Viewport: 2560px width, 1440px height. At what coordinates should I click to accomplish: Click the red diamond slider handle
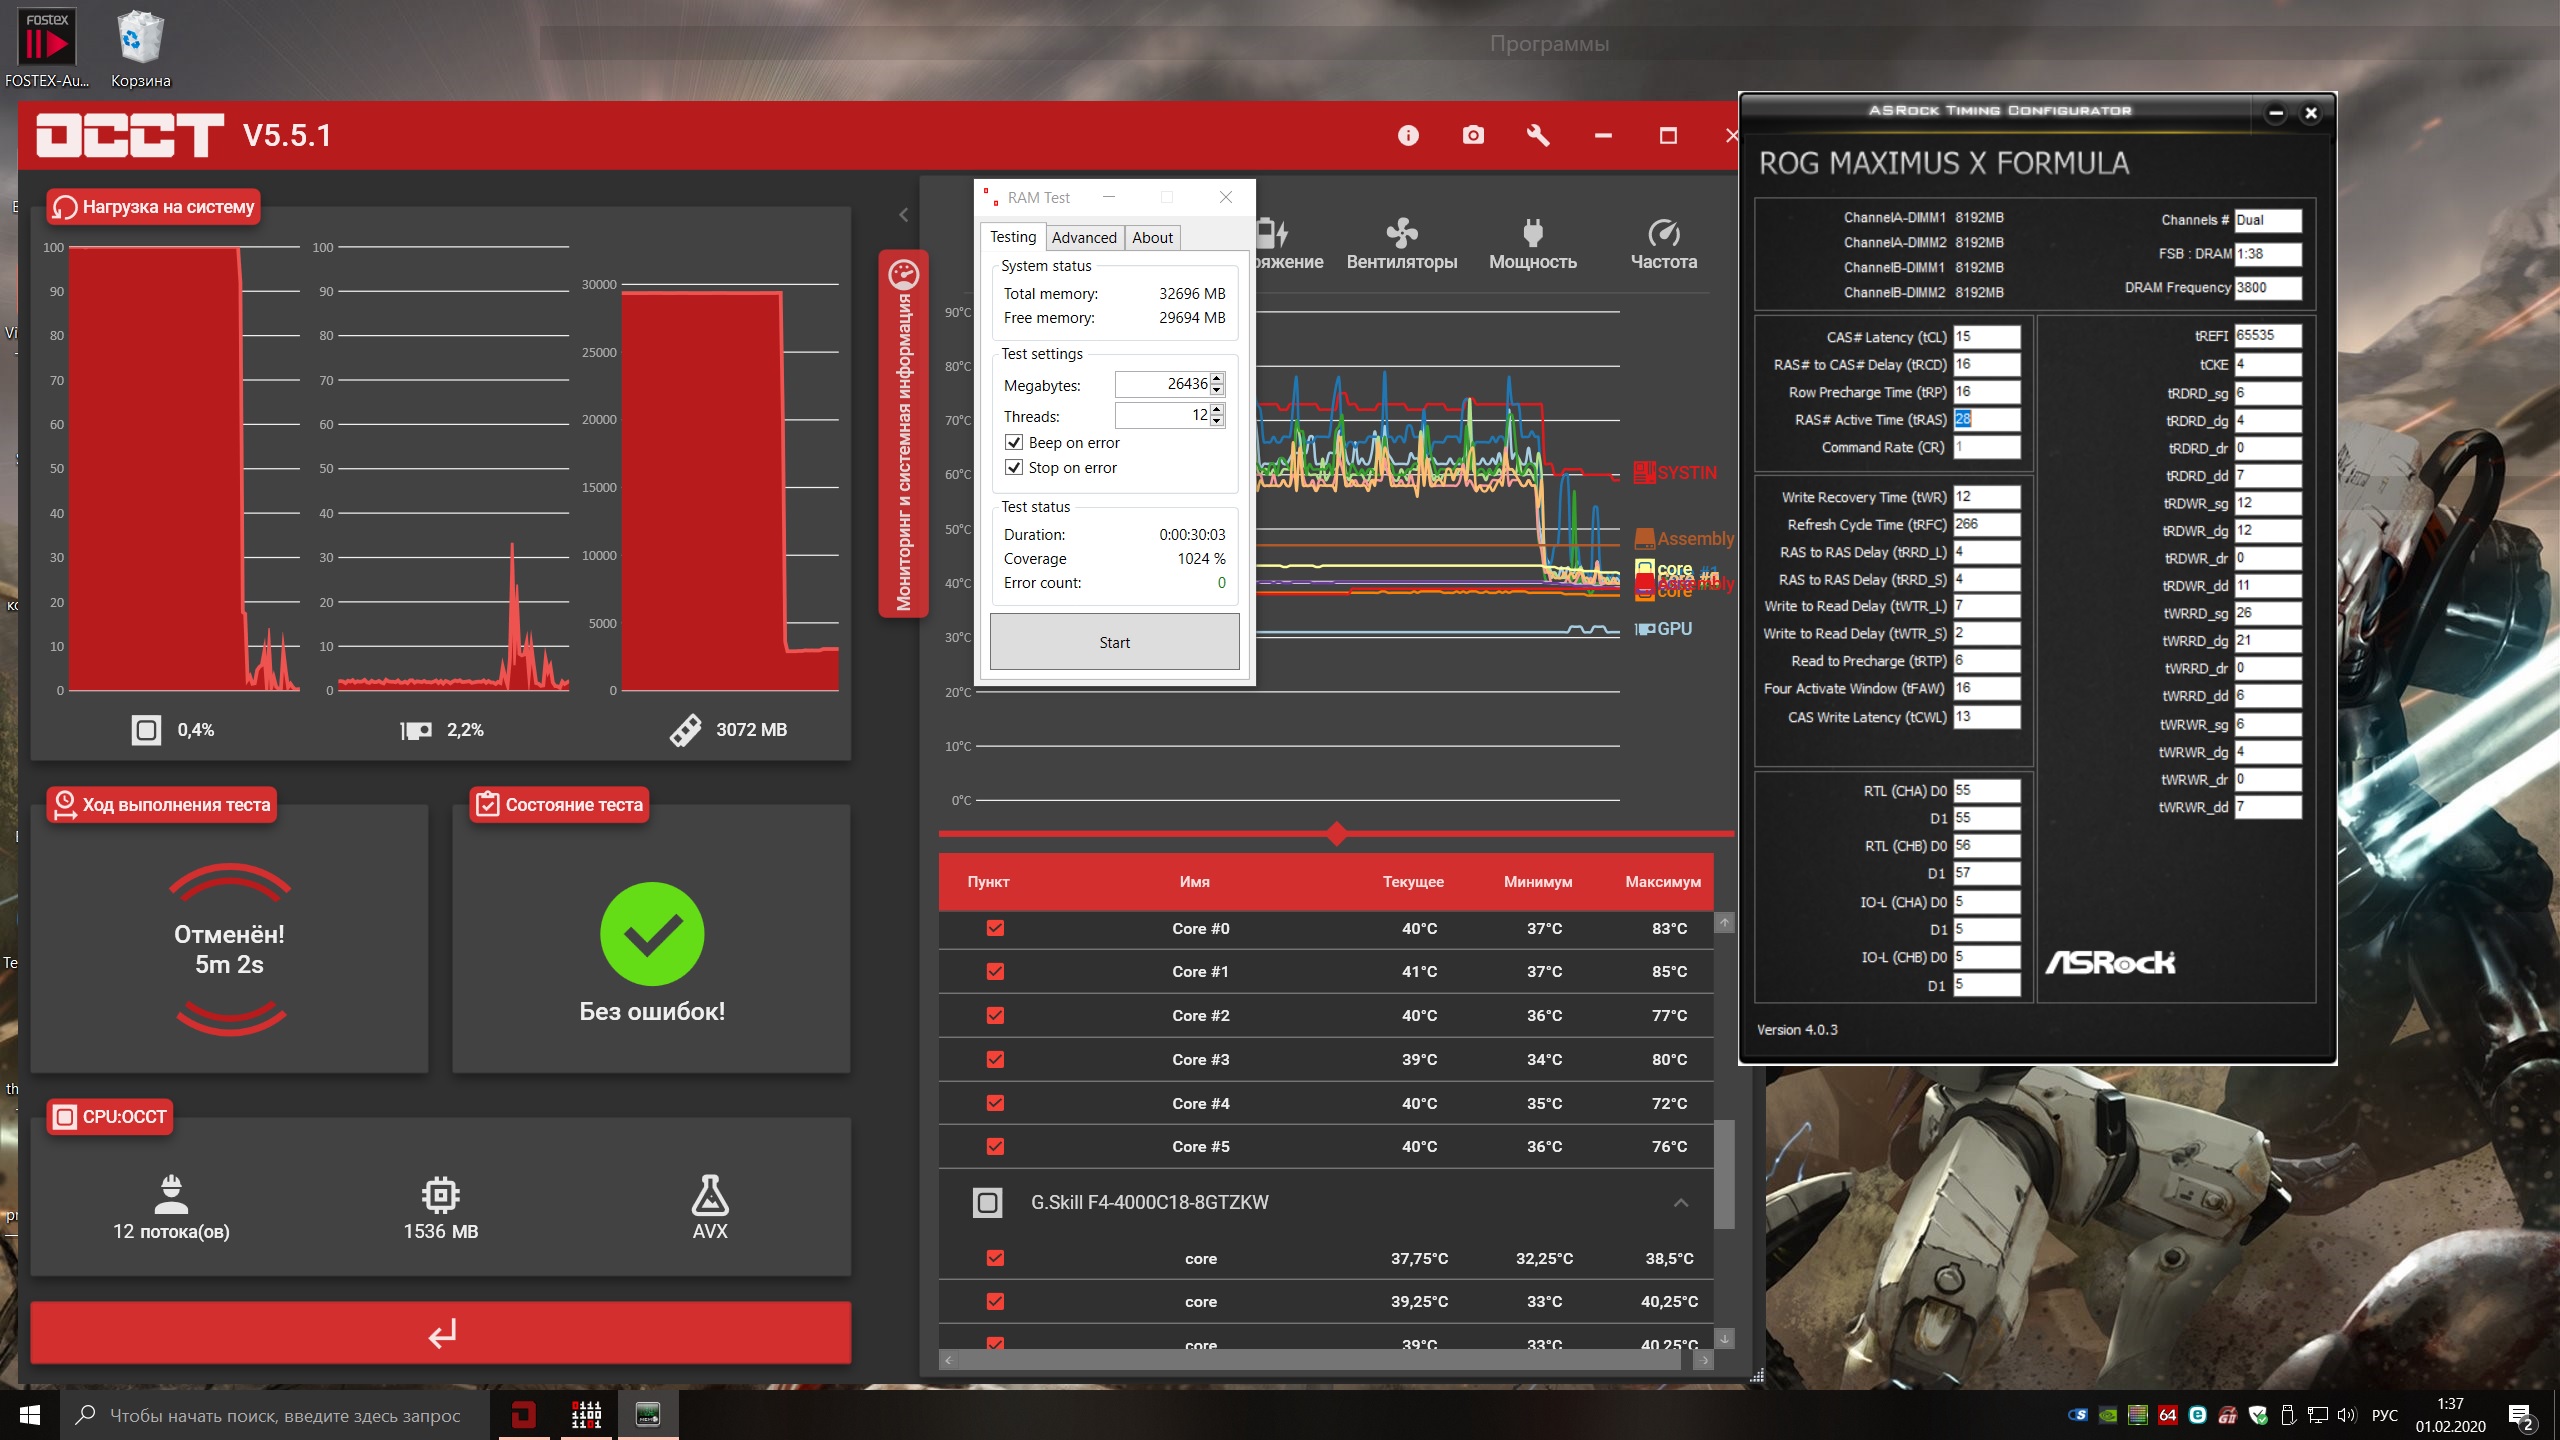[1337, 833]
